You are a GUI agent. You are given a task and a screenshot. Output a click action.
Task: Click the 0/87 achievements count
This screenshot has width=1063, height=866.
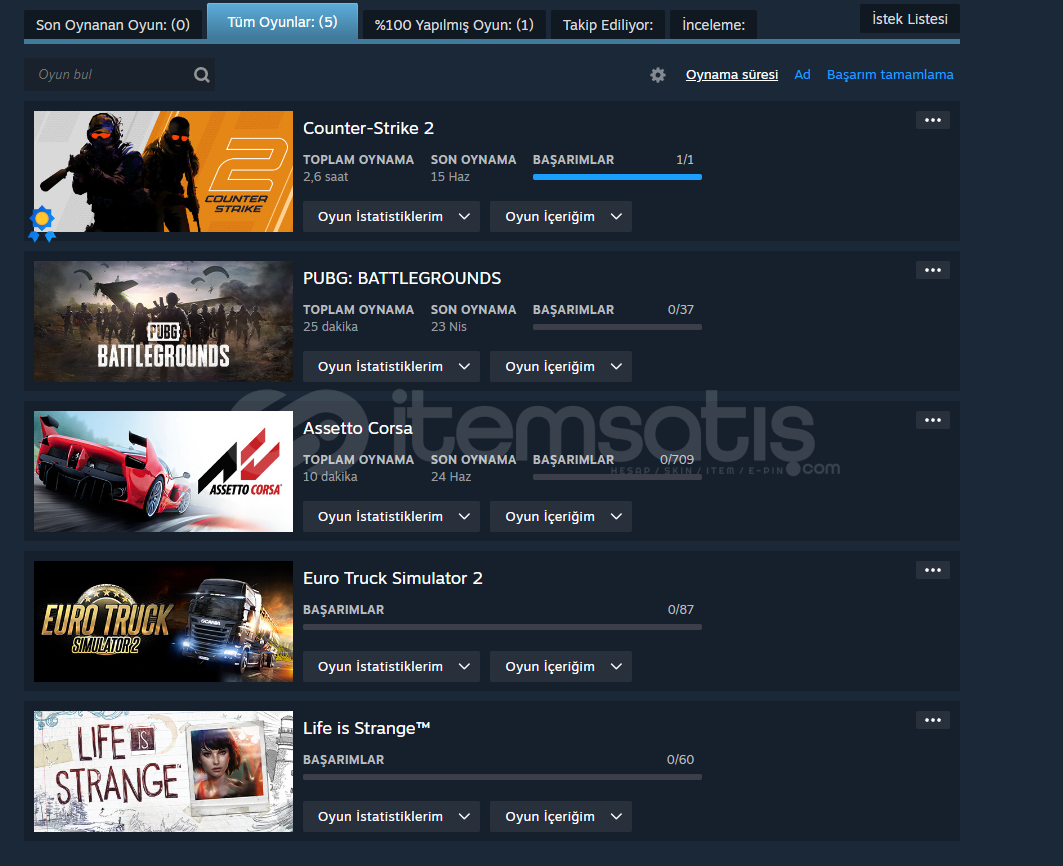click(x=681, y=609)
